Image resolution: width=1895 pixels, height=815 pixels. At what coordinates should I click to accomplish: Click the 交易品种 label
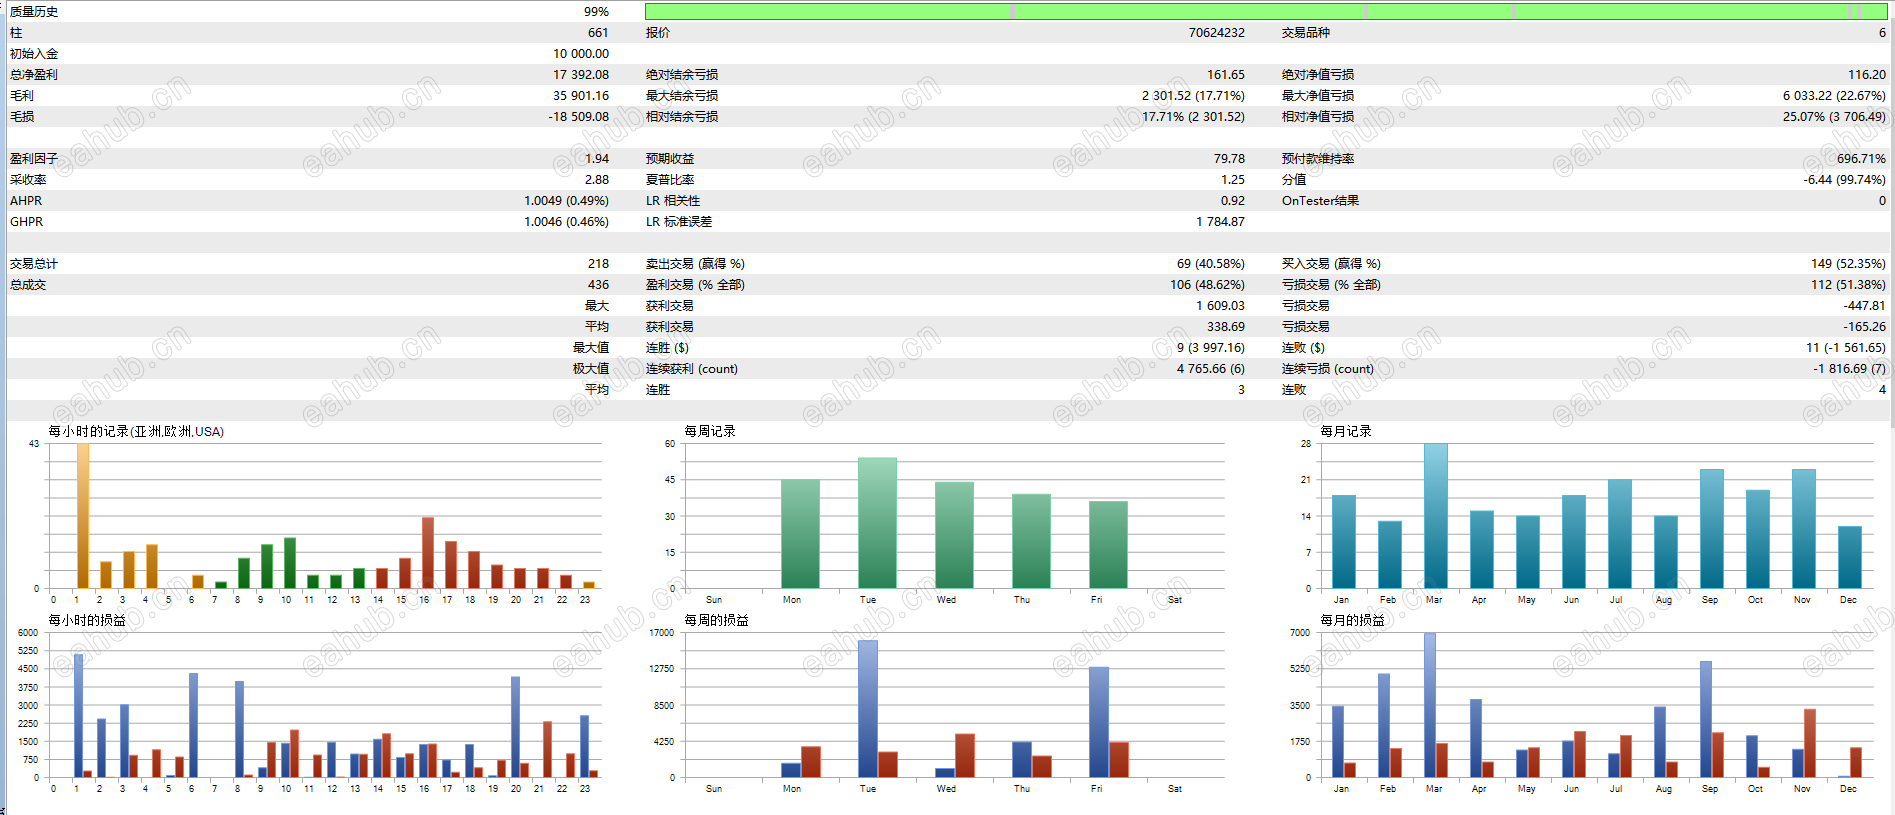[x=1306, y=33]
